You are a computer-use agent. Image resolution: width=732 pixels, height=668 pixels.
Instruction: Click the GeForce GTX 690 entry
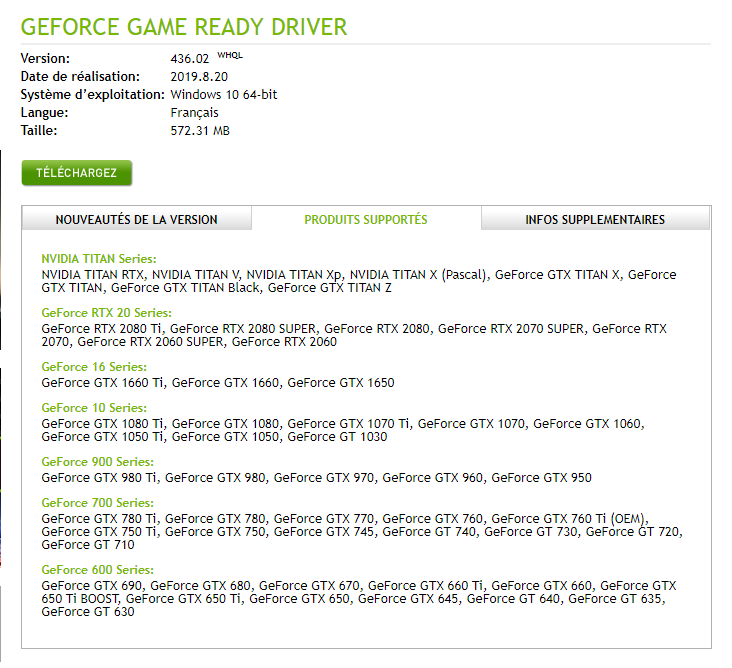click(x=92, y=586)
